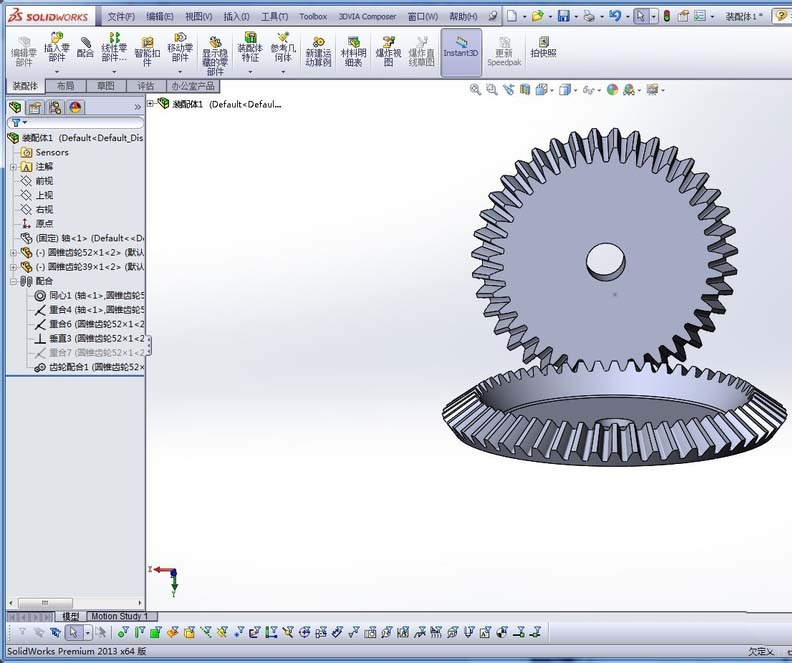
Task: Open the 视图(V) menu
Action: point(199,17)
